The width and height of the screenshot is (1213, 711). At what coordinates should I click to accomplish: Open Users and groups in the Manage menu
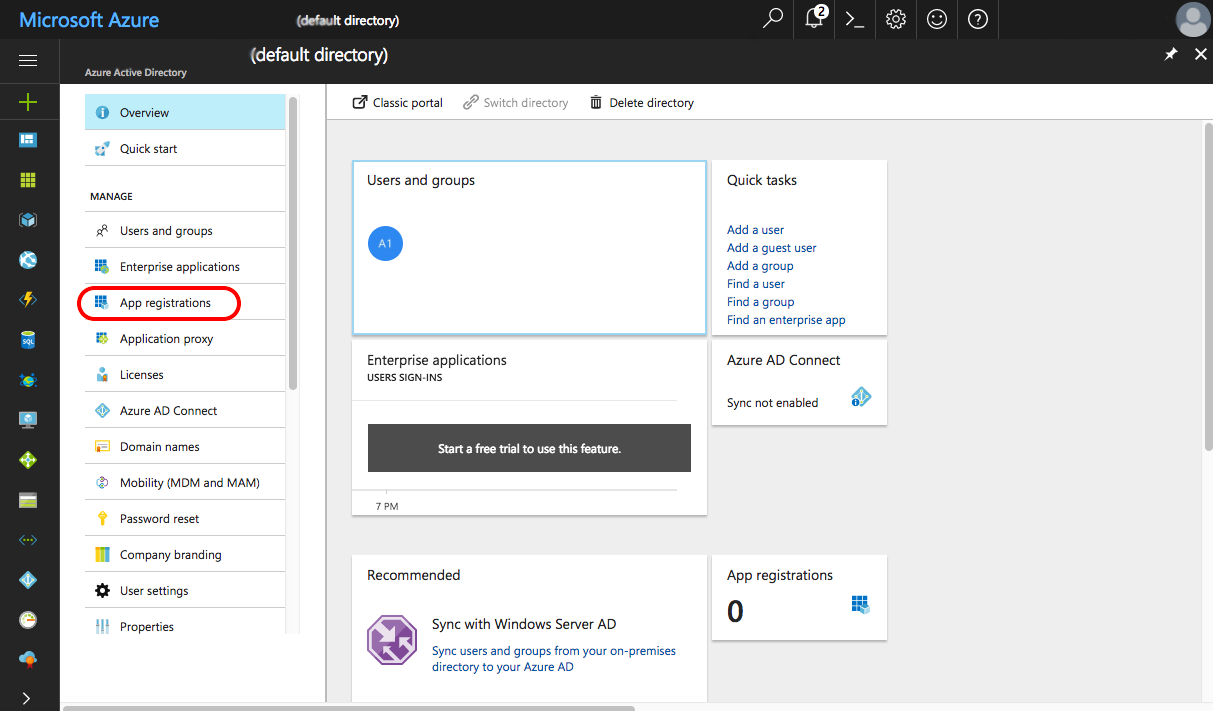click(x=185, y=231)
